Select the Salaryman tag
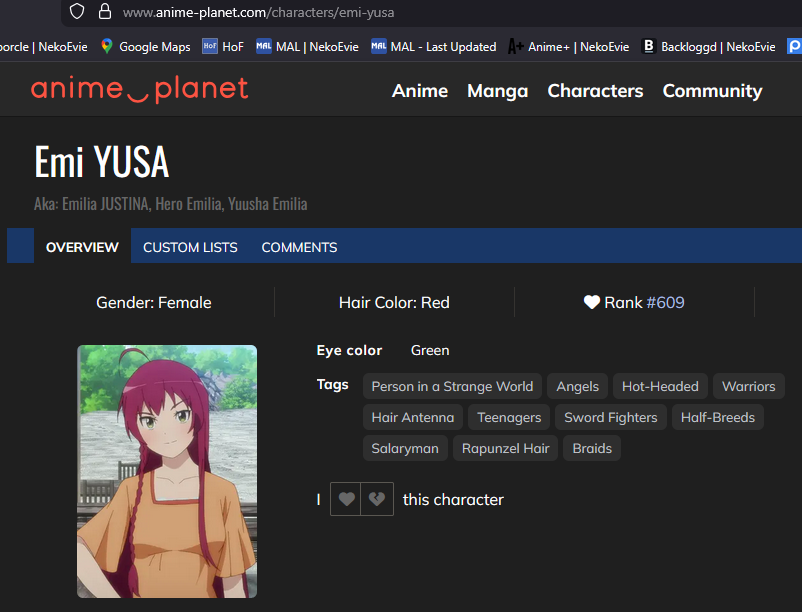The width and height of the screenshot is (802, 612). pos(405,448)
